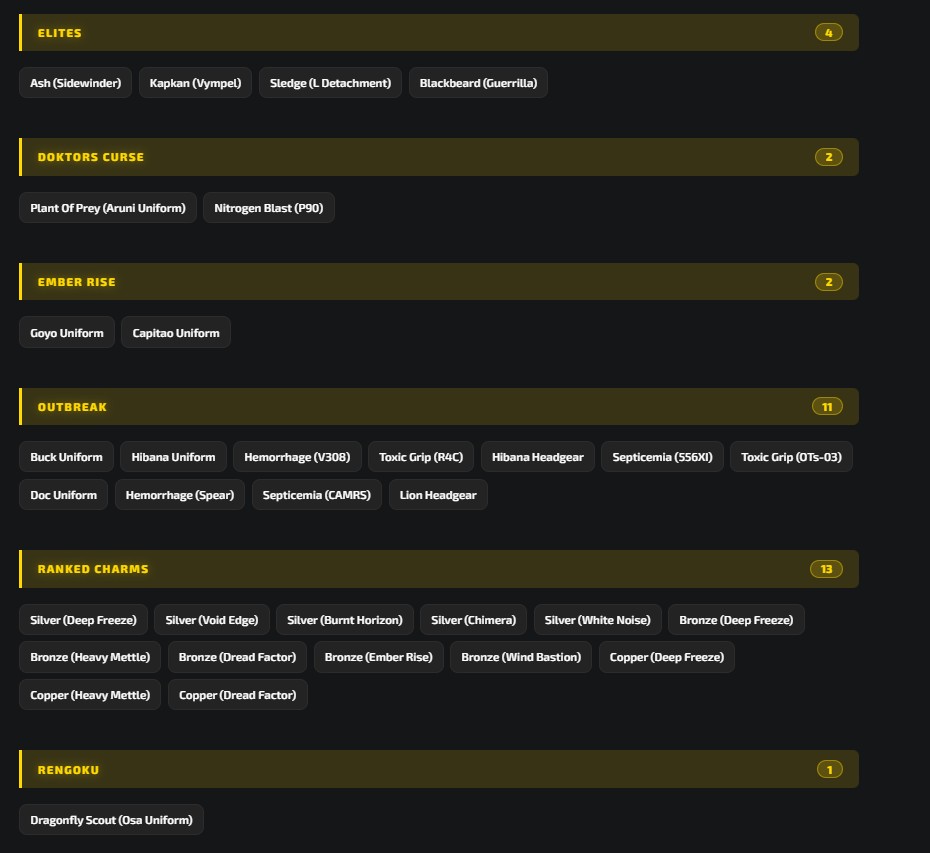The image size is (930, 853).
Task: Collapse the Doktors Curse section header
Action: tap(439, 157)
